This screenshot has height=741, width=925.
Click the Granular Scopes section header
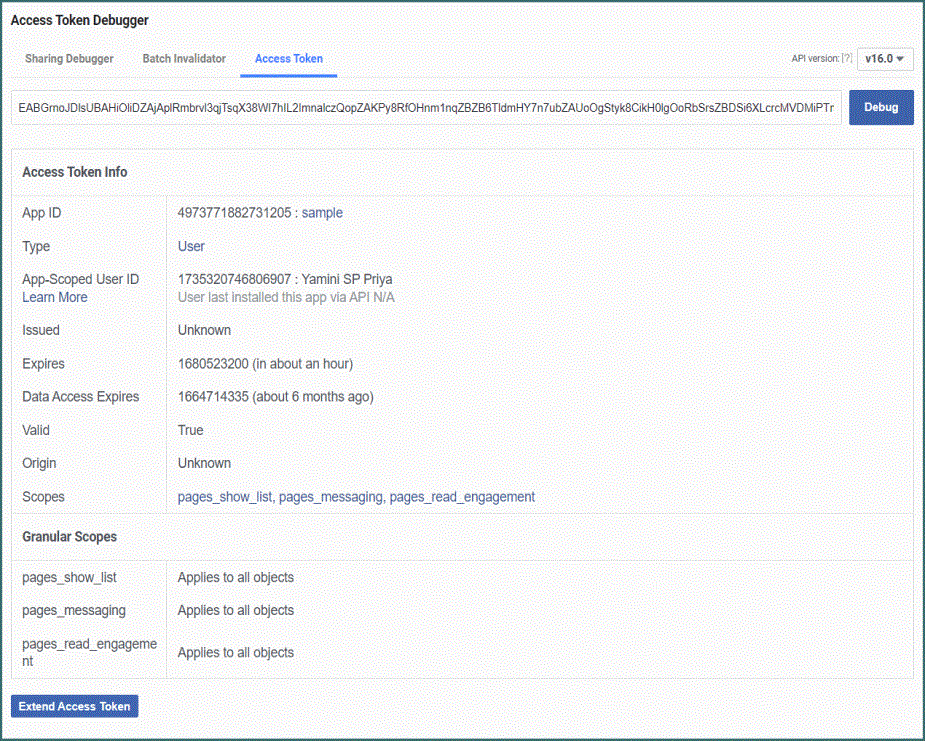click(70, 537)
